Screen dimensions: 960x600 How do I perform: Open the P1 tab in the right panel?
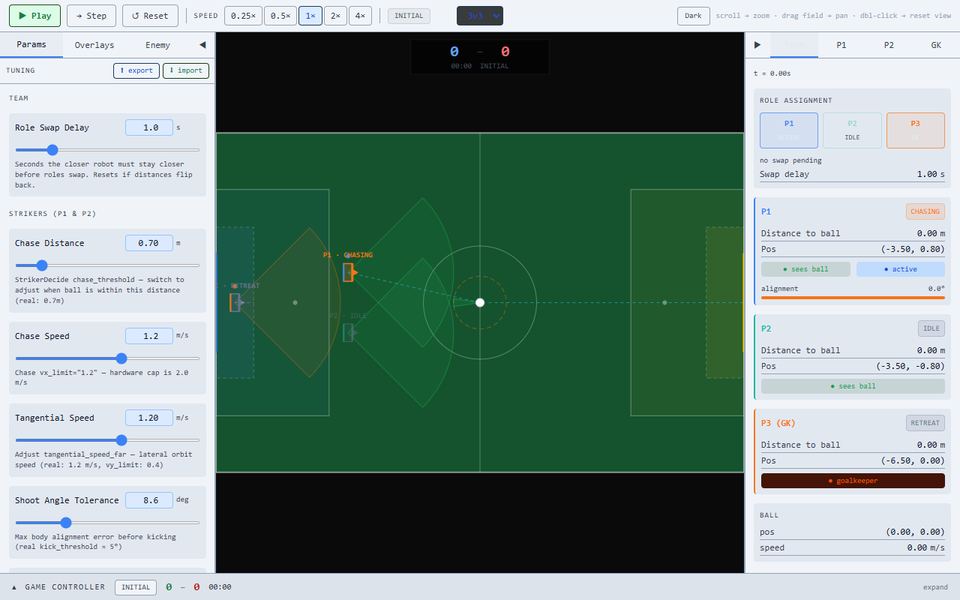(841, 45)
